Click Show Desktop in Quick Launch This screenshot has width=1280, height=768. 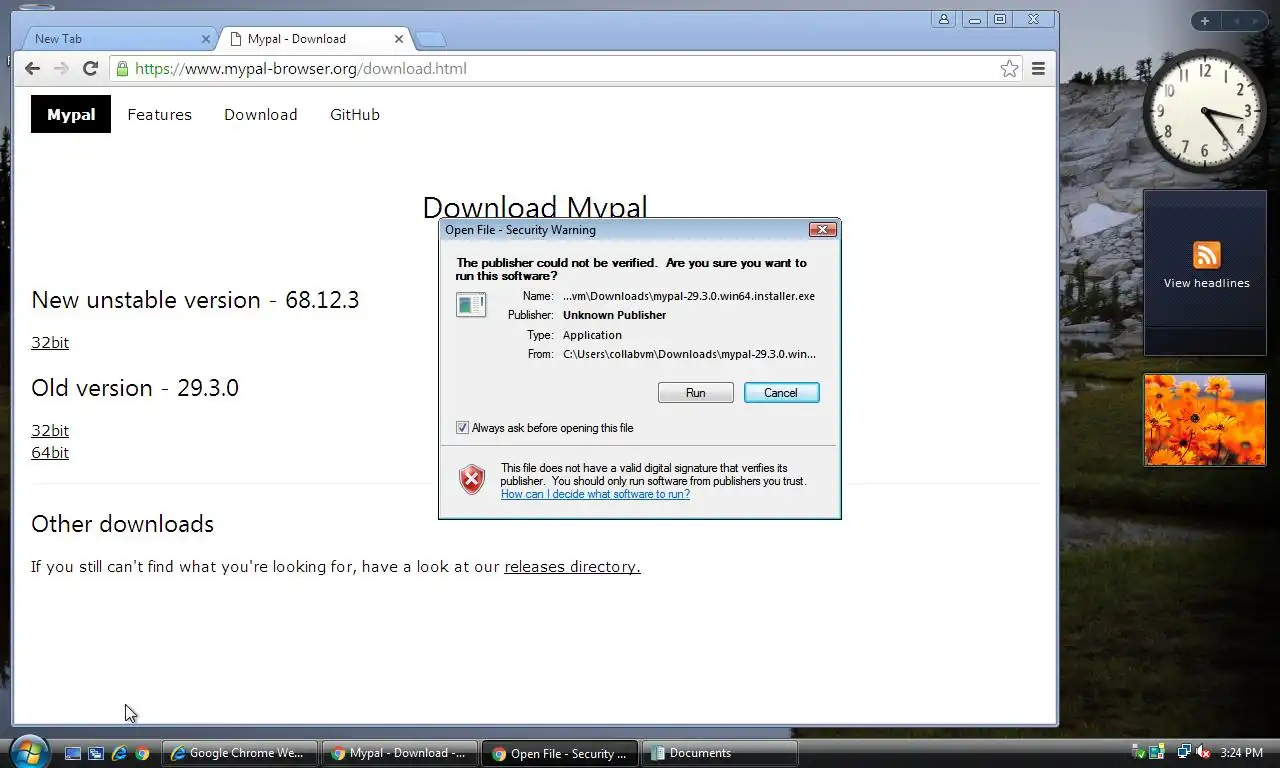[x=73, y=753]
